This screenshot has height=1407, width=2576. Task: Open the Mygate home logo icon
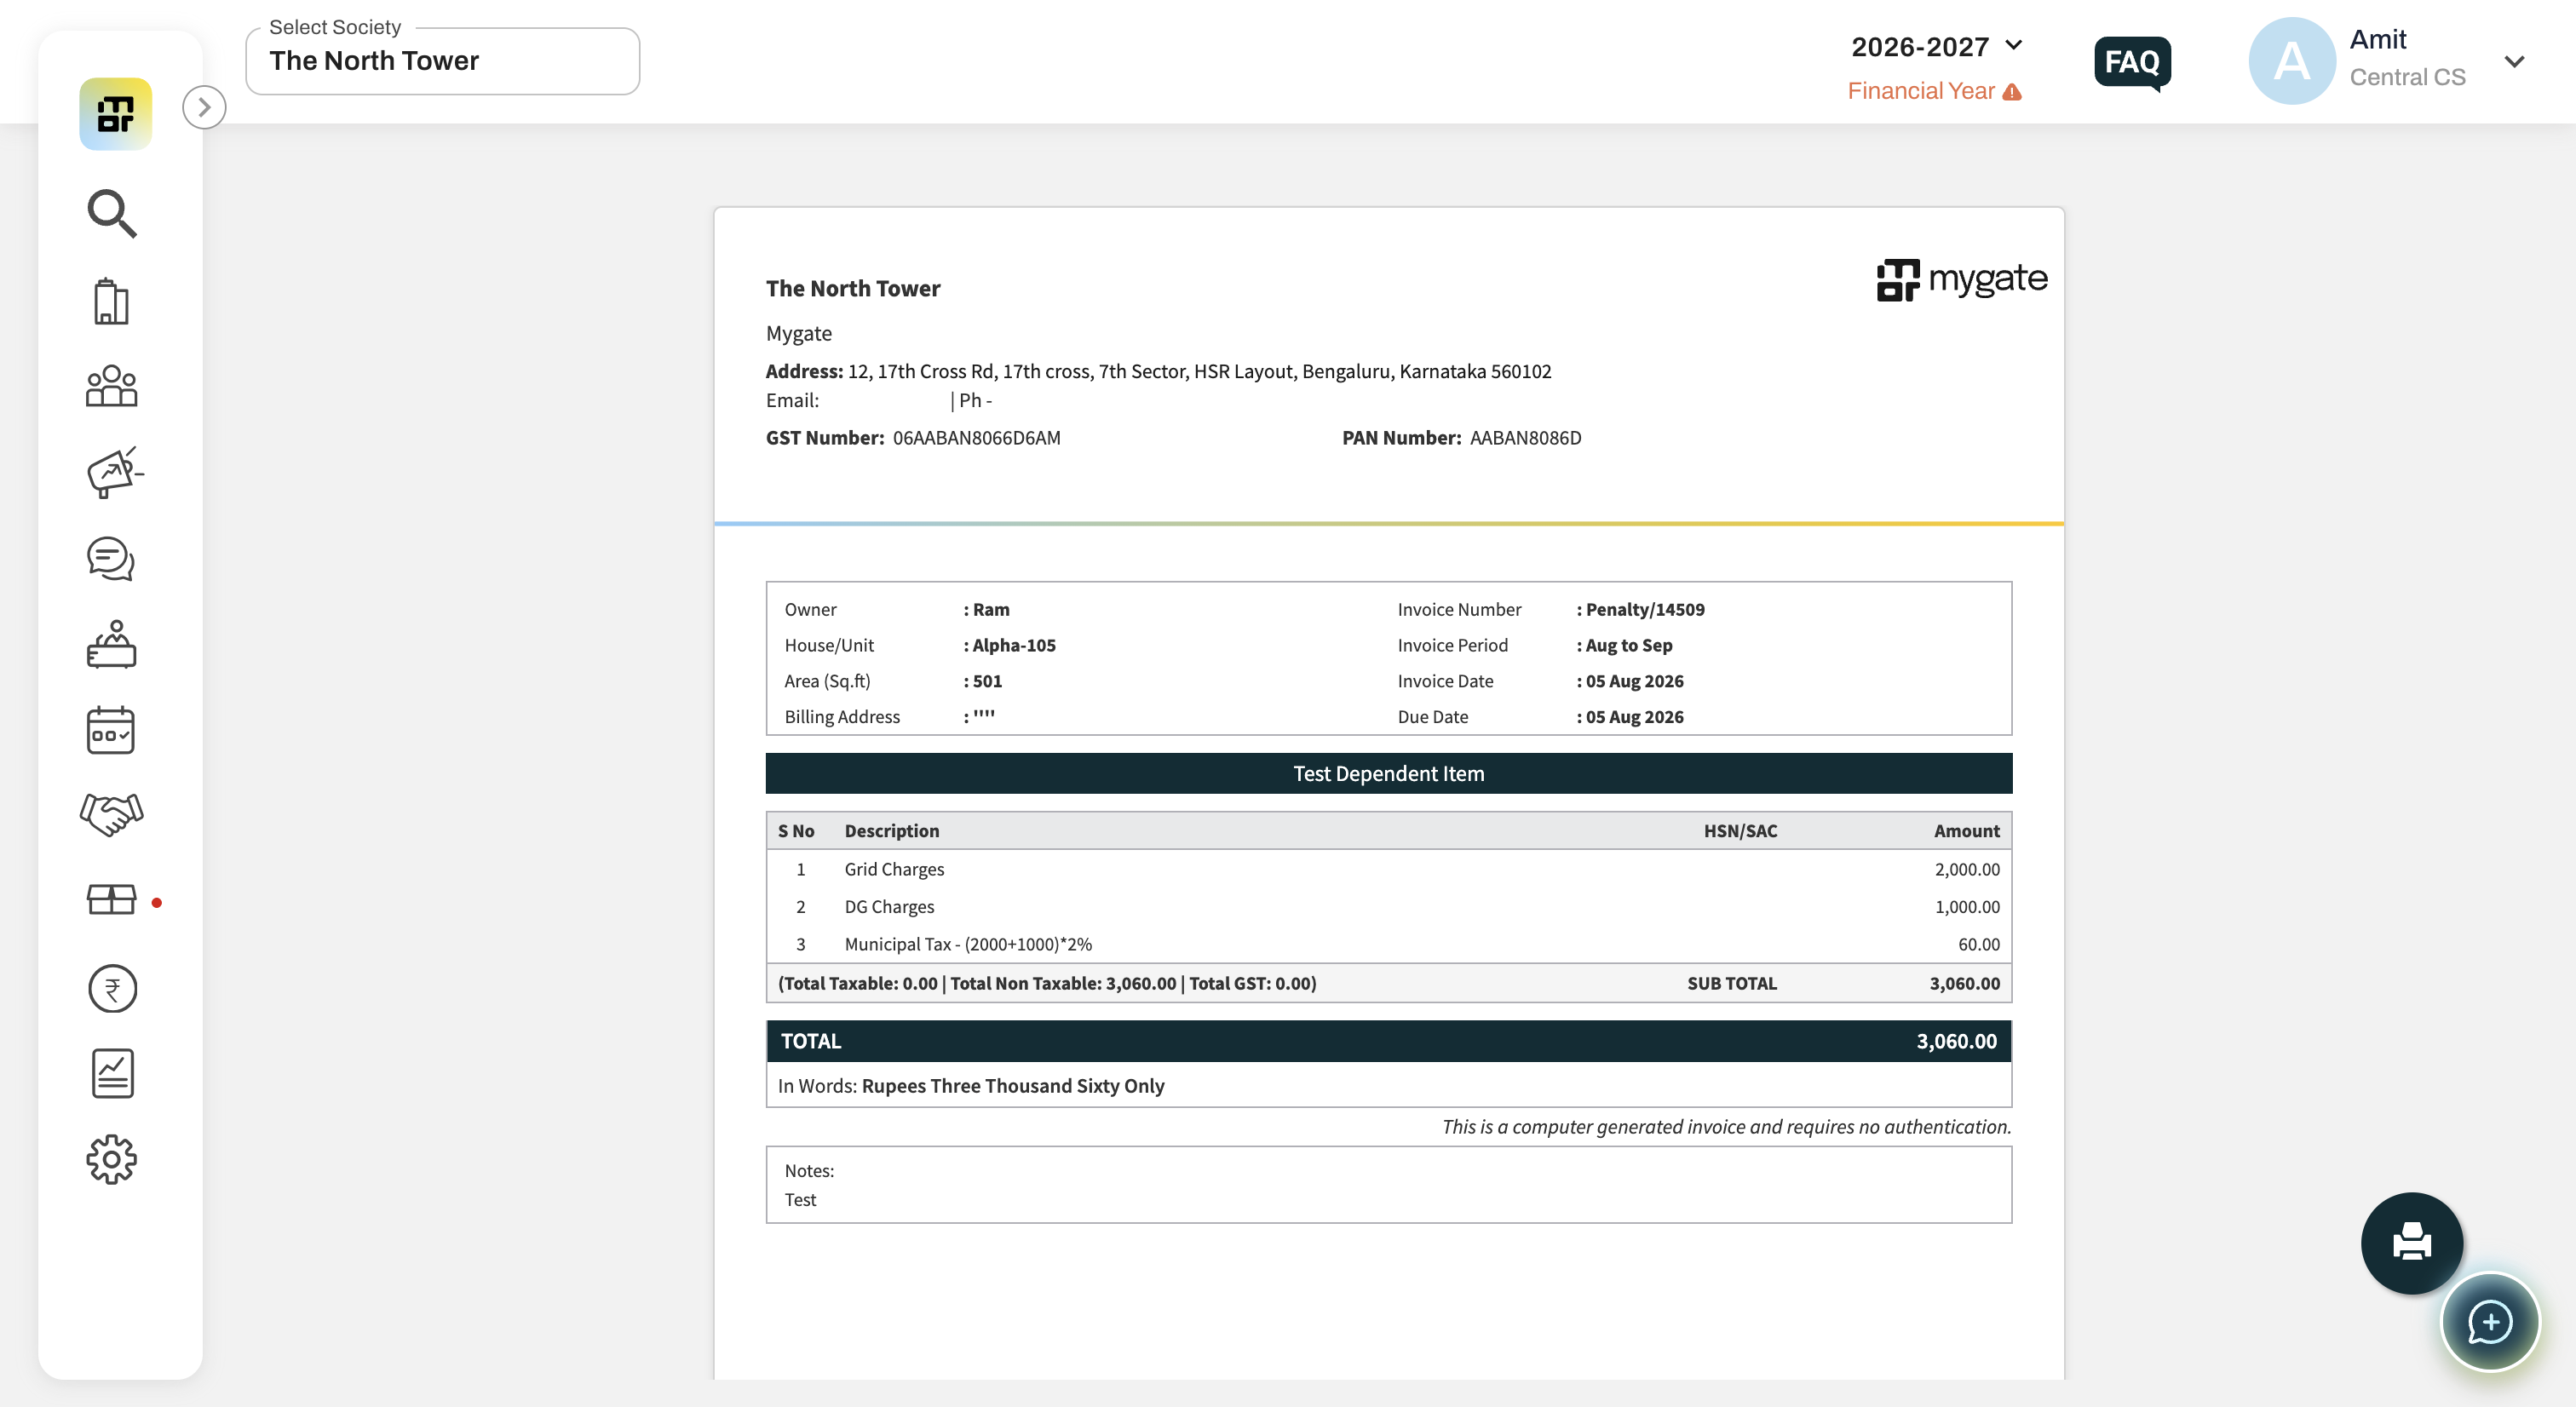pyautogui.click(x=115, y=114)
